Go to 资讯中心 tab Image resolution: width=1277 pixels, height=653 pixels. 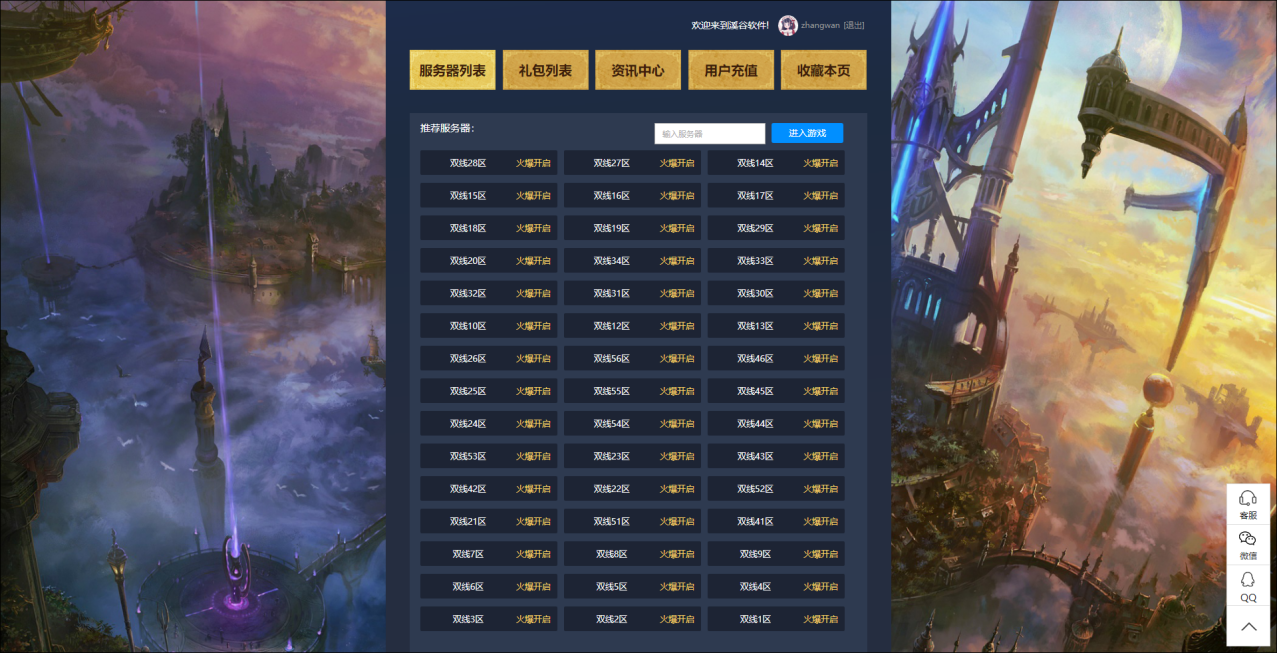point(638,70)
